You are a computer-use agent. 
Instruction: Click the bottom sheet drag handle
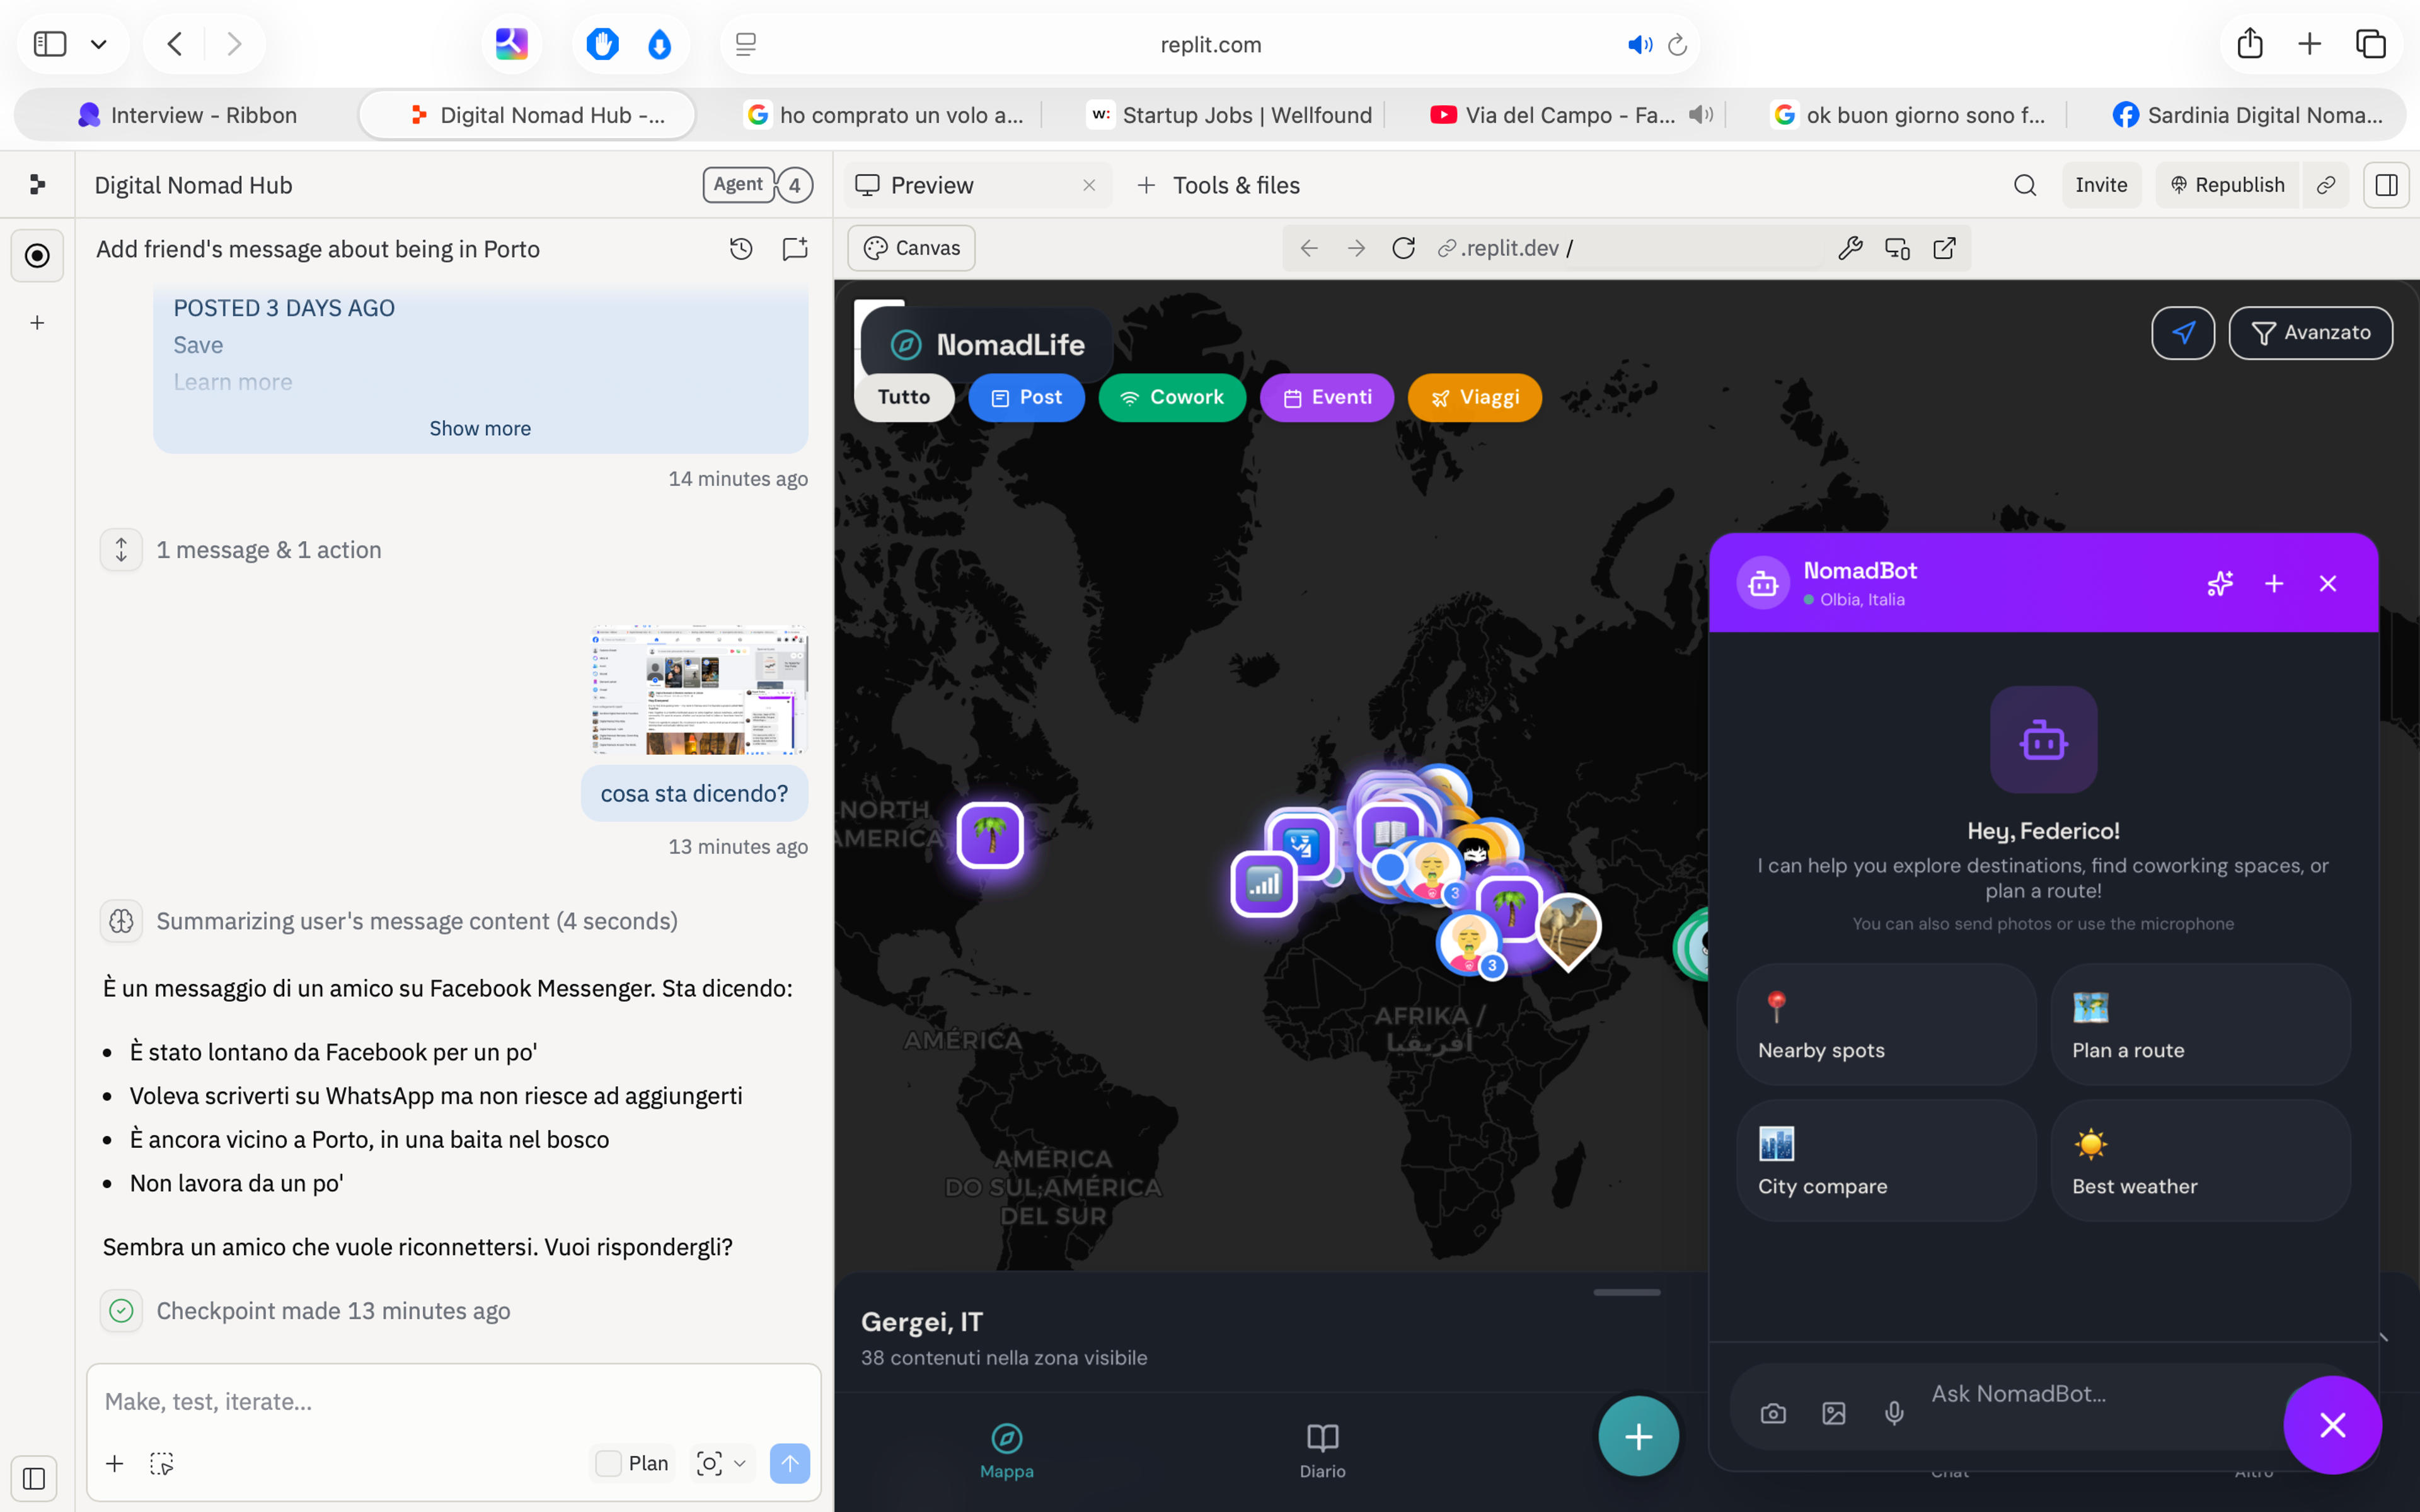(x=1627, y=1292)
